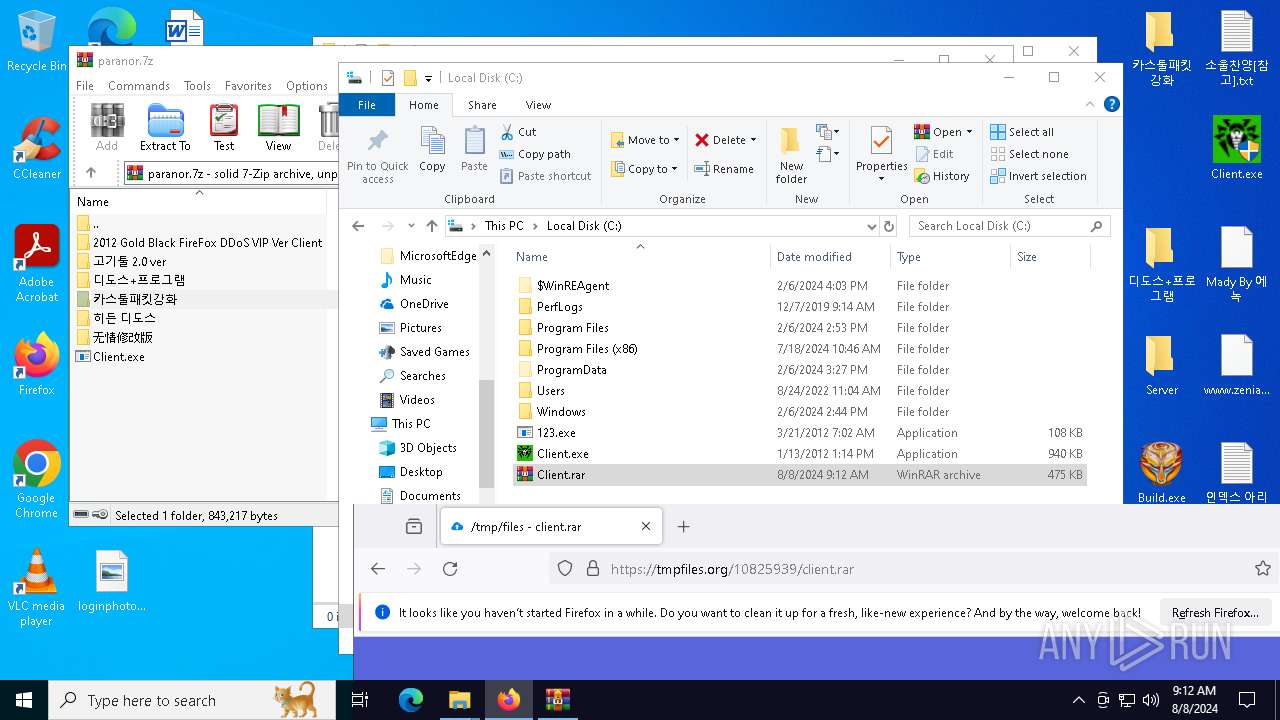The image size is (1280, 720).
Task: Expand the address bar history dropdown
Action: (872, 226)
